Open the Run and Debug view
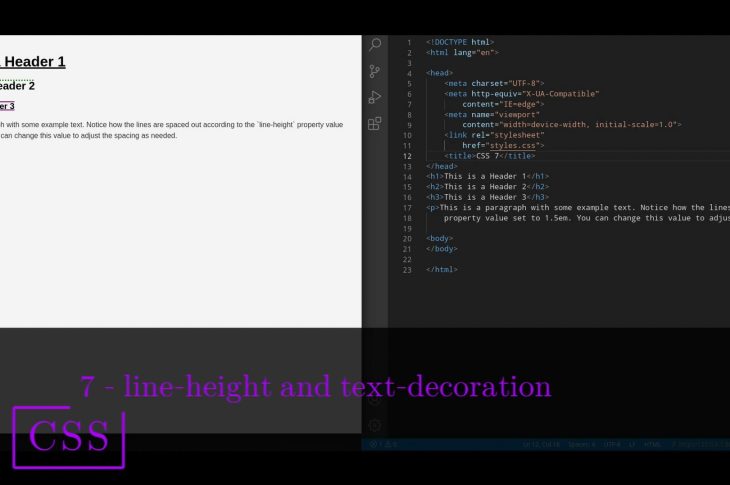730x485 pixels. [375, 97]
